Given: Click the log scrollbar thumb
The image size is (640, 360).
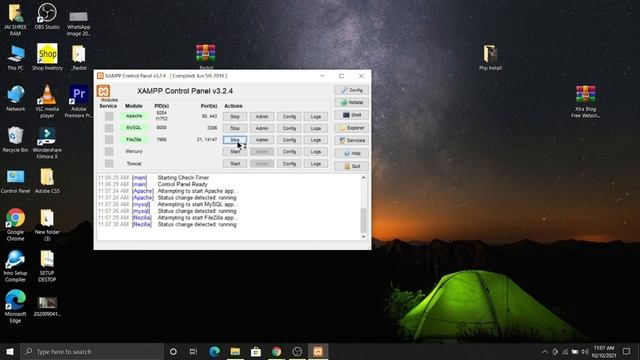Looking at the screenshot, I should 363,220.
